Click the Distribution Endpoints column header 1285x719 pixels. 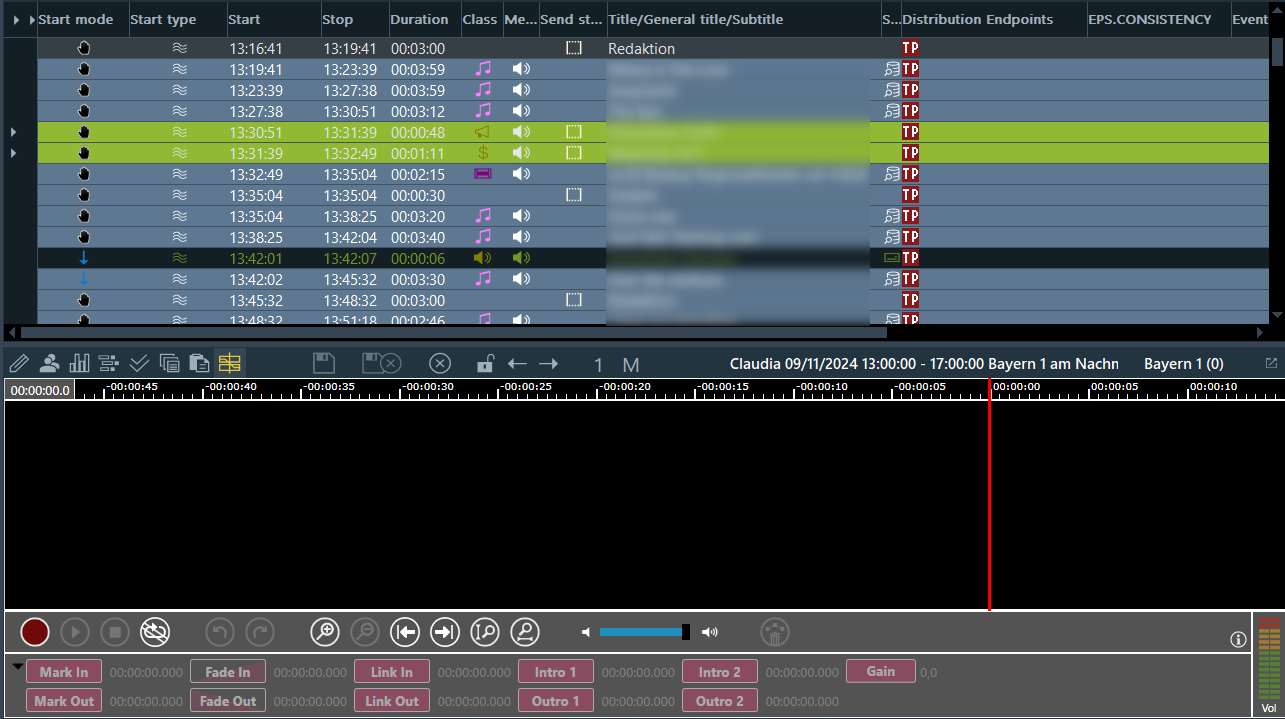[977, 20]
